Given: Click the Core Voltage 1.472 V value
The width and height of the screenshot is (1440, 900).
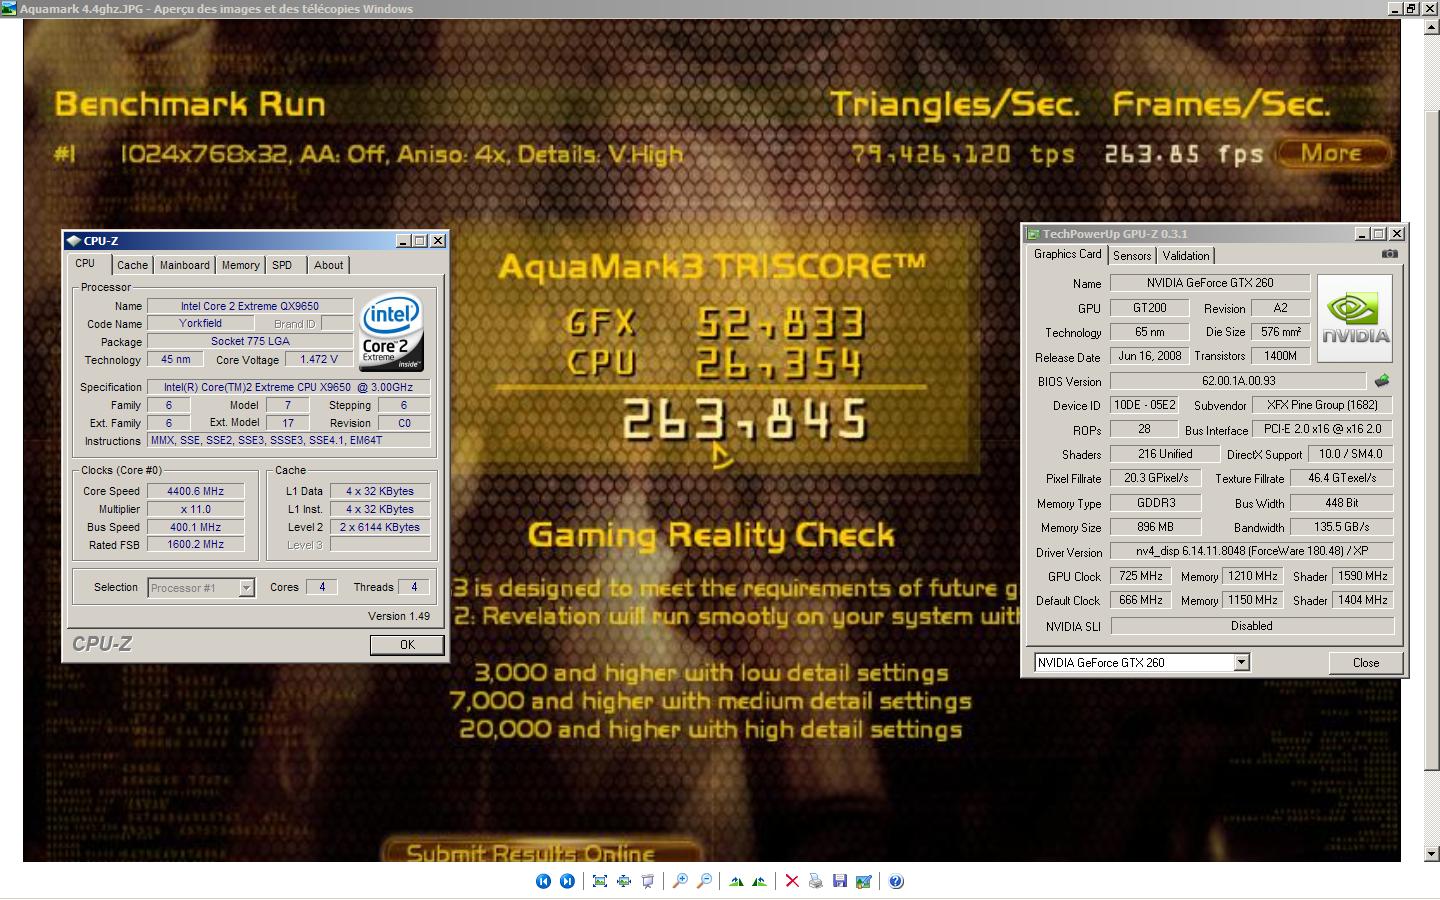Looking at the screenshot, I should pyautogui.click(x=319, y=359).
